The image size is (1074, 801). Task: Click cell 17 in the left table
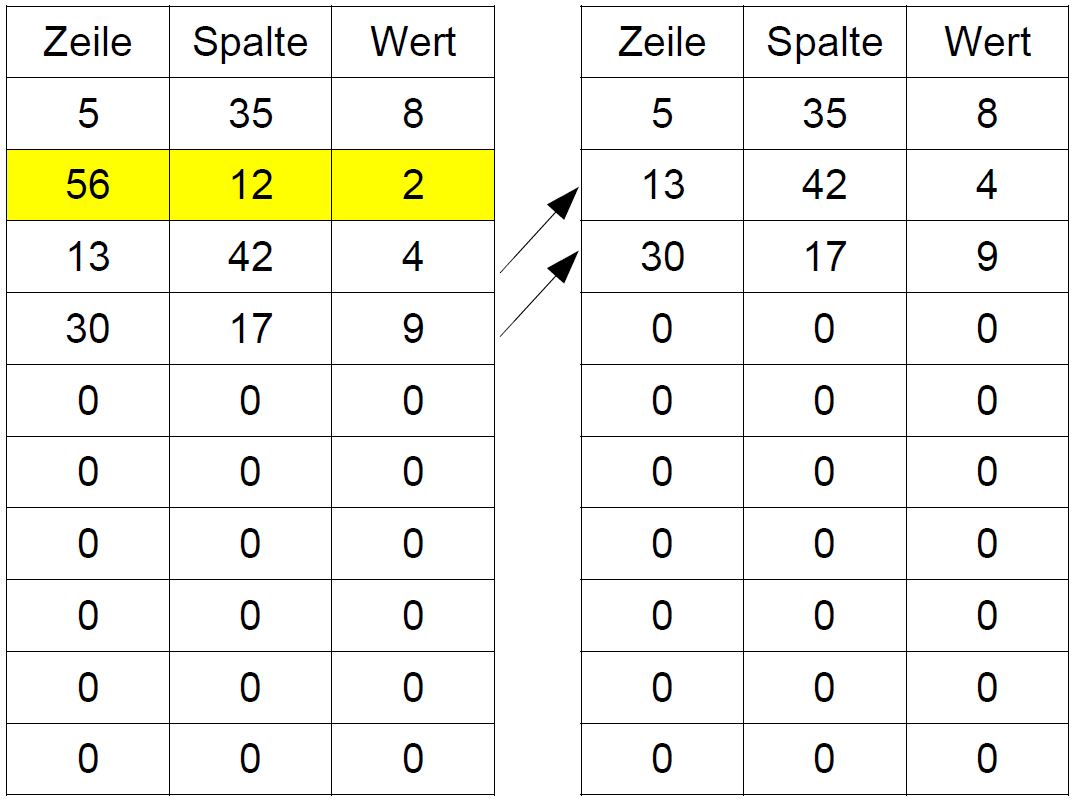[250, 329]
